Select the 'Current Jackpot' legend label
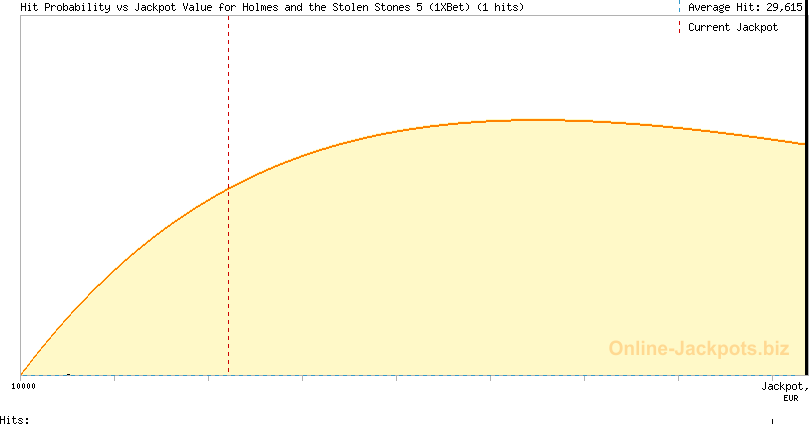Viewport: 810px width, 425px height. coord(732,27)
